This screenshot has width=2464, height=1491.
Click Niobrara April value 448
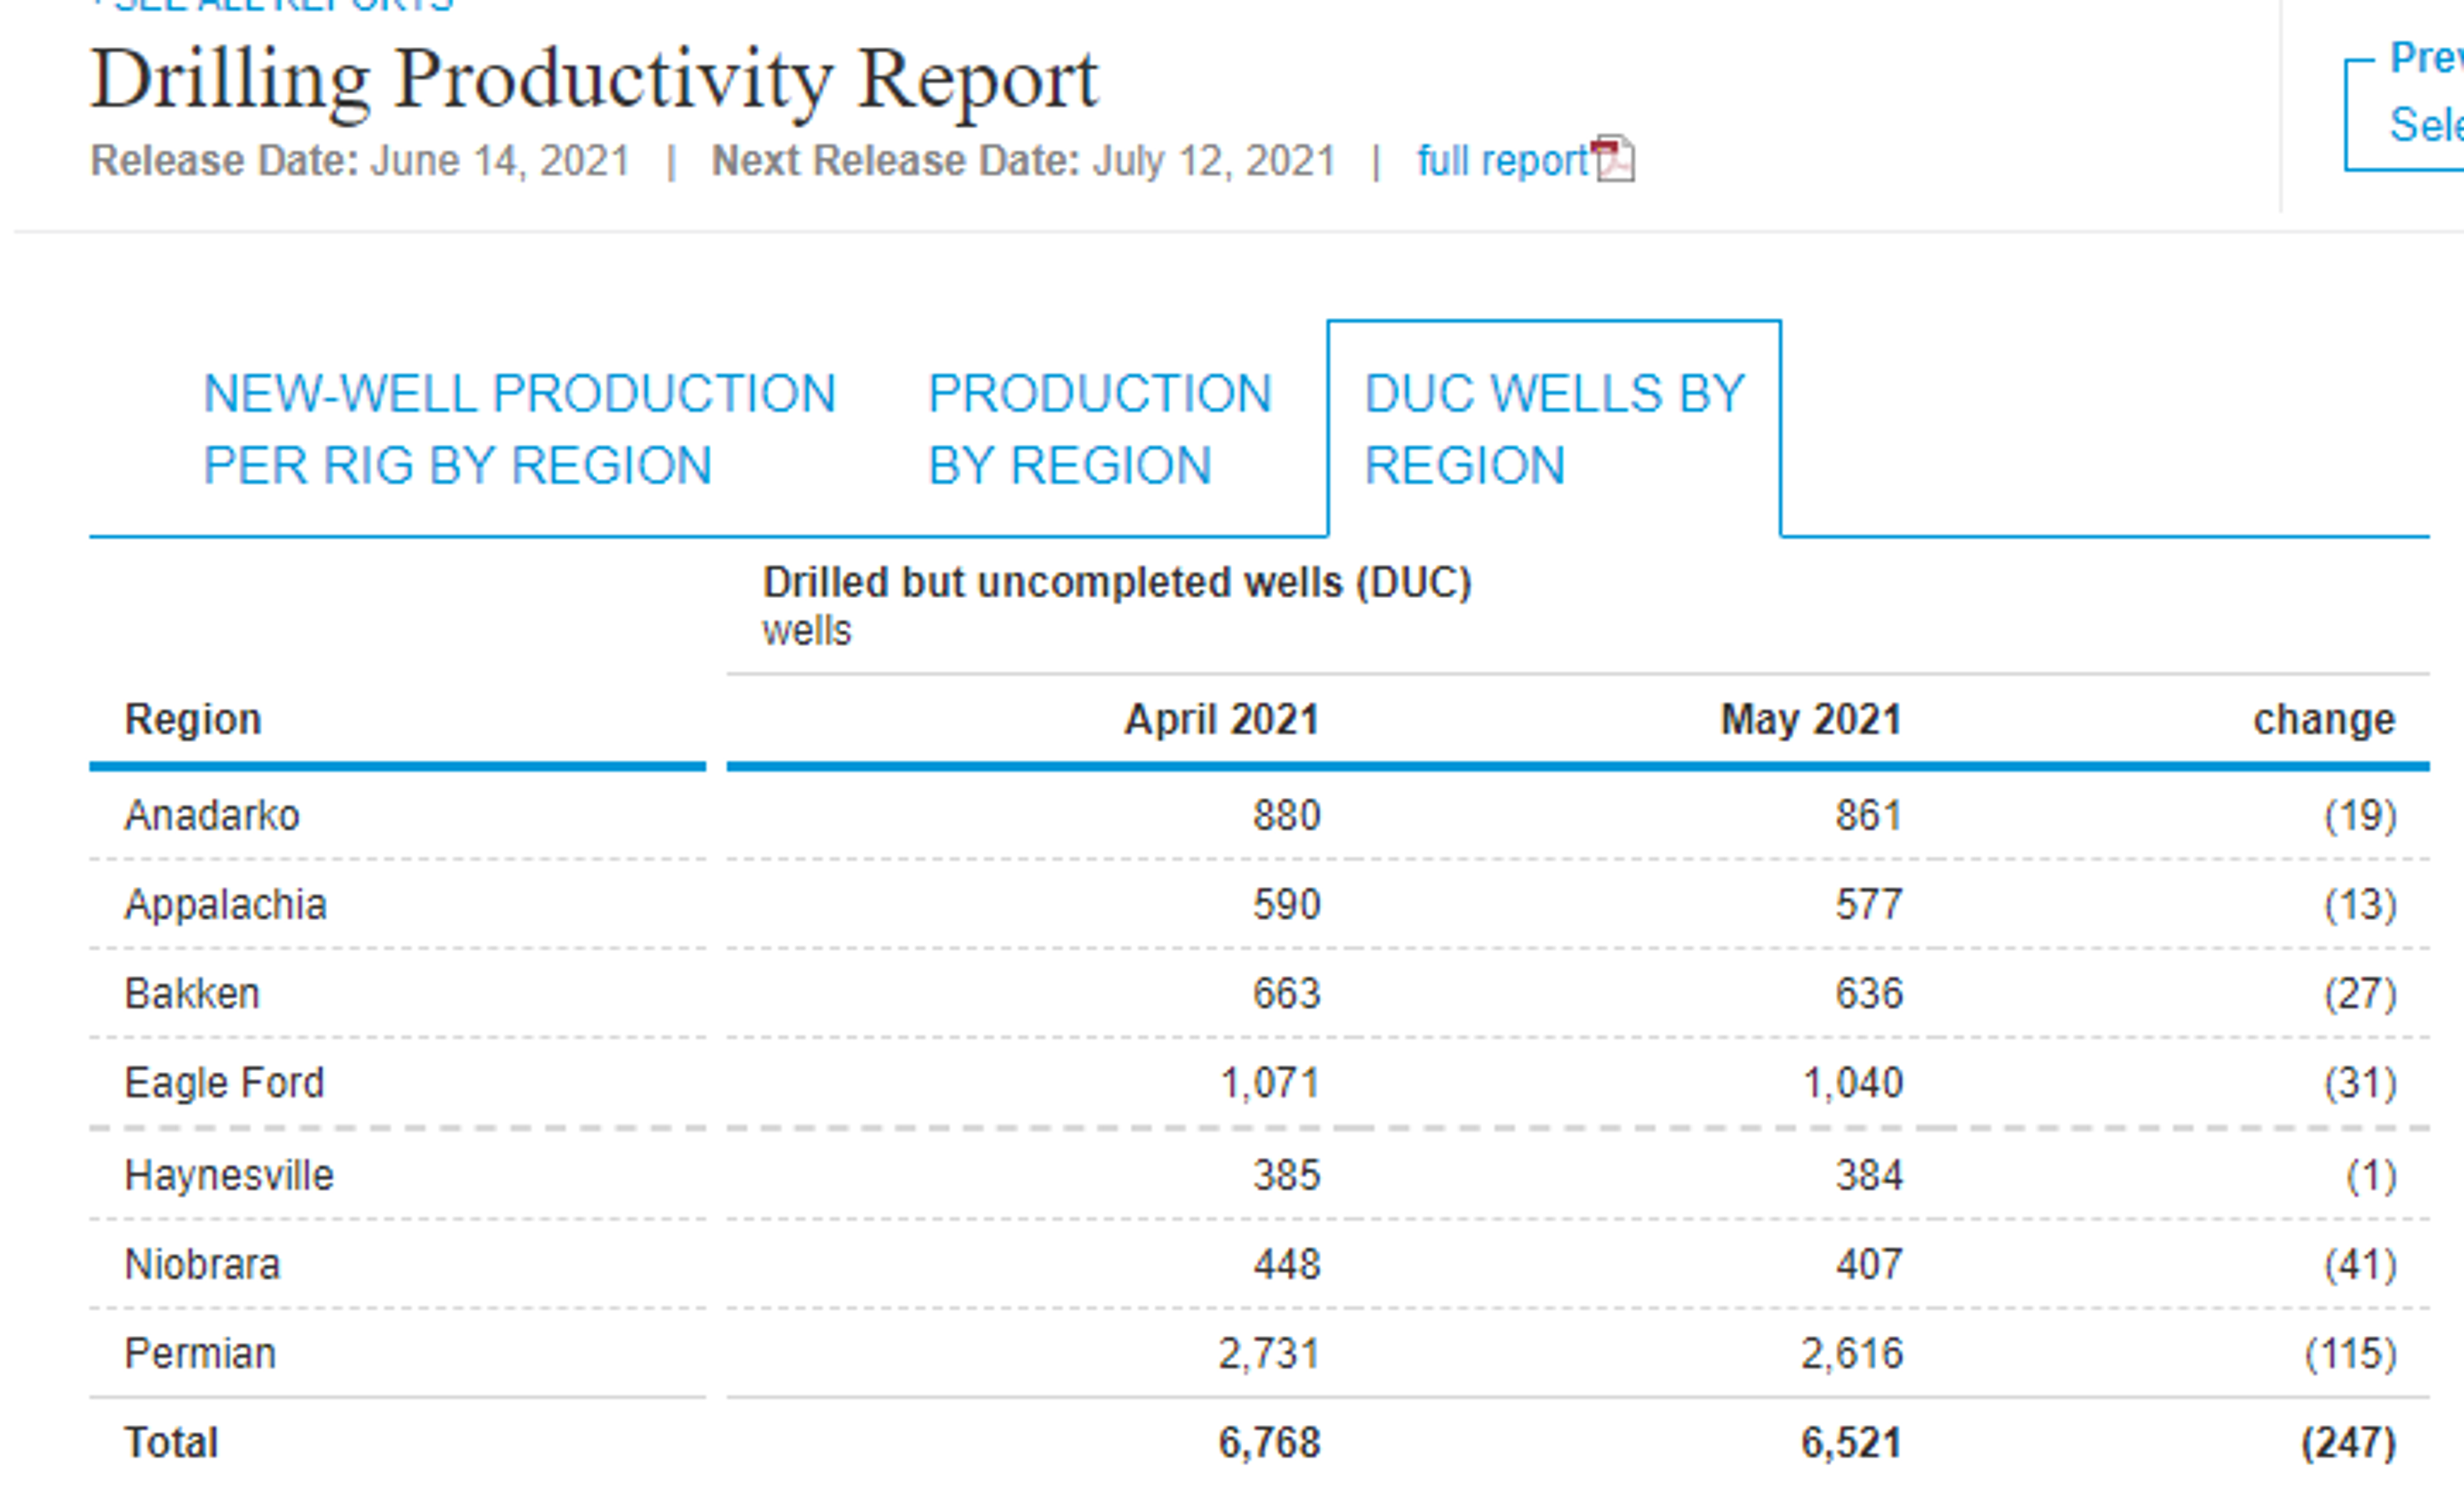[x=1287, y=1264]
